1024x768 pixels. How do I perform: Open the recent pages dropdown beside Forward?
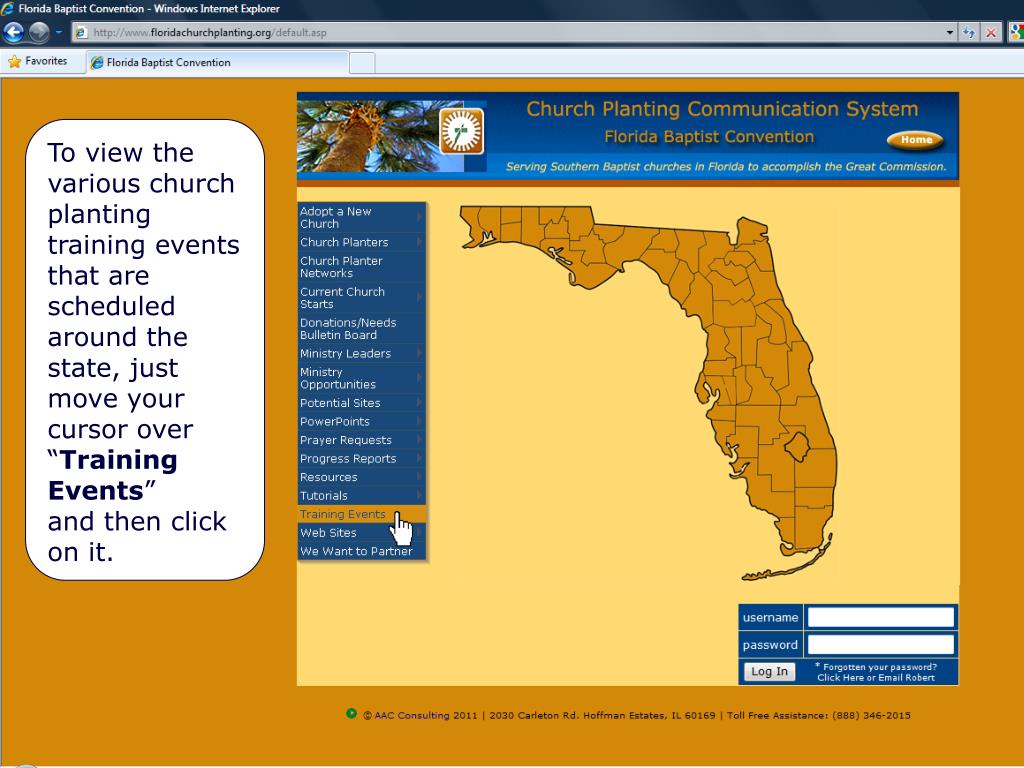pos(58,32)
